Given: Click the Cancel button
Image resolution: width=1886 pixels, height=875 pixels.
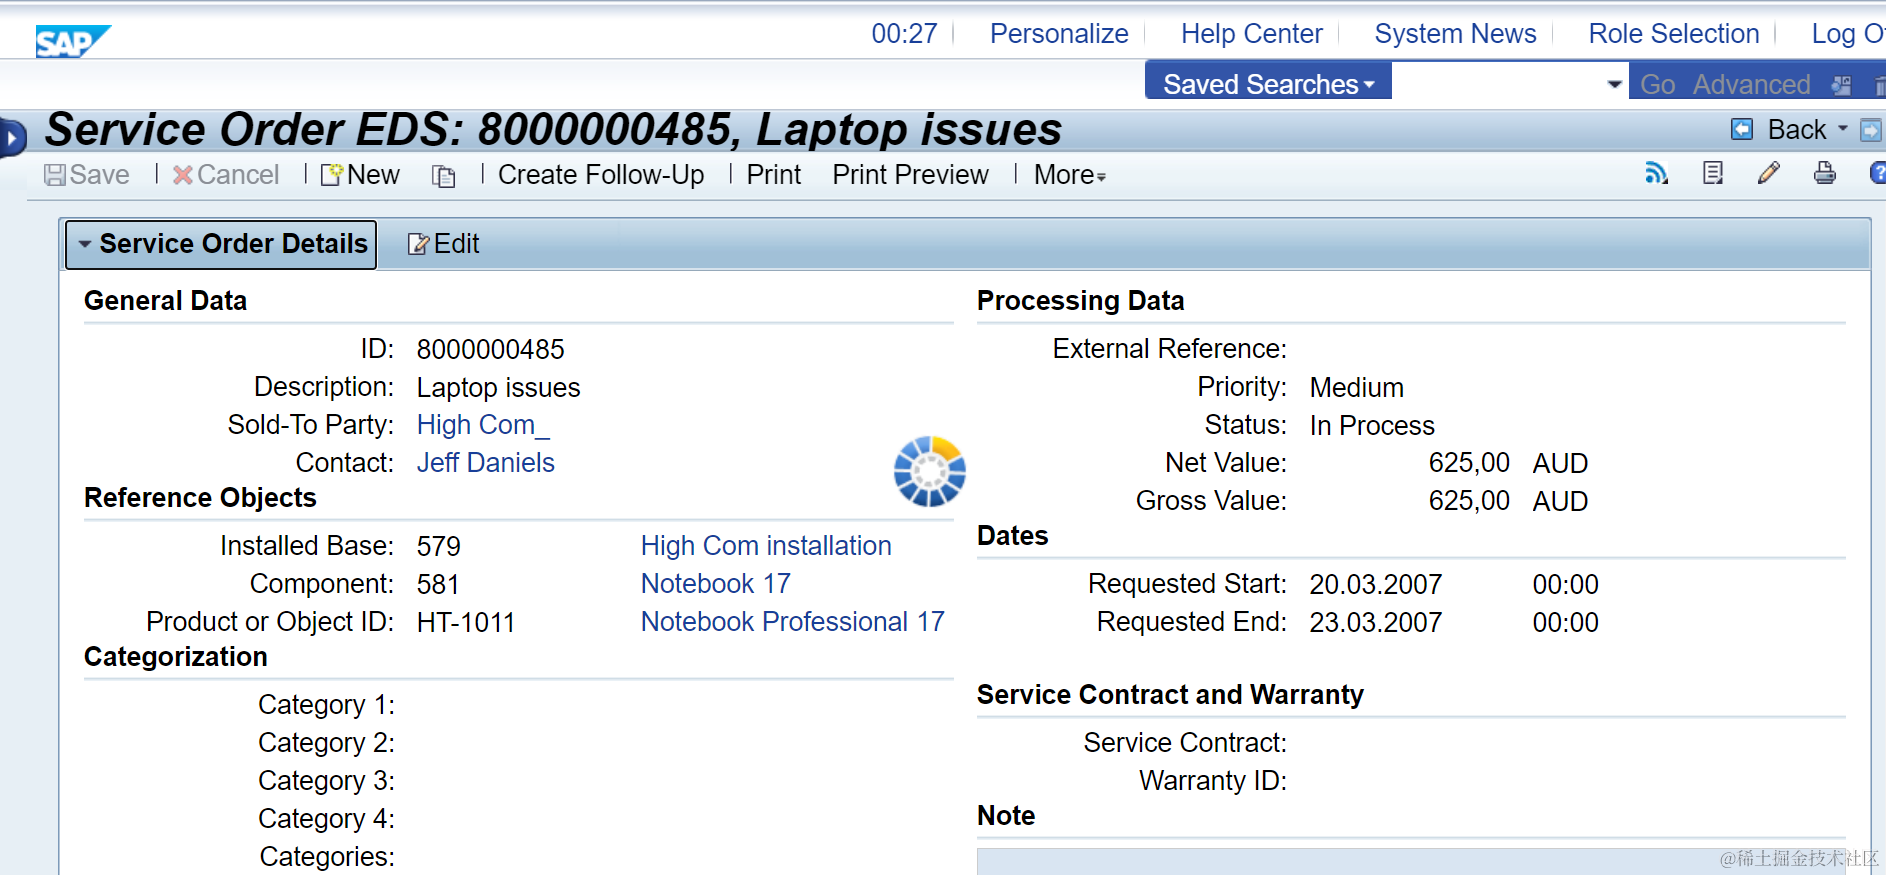Looking at the screenshot, I should point(226,175).
